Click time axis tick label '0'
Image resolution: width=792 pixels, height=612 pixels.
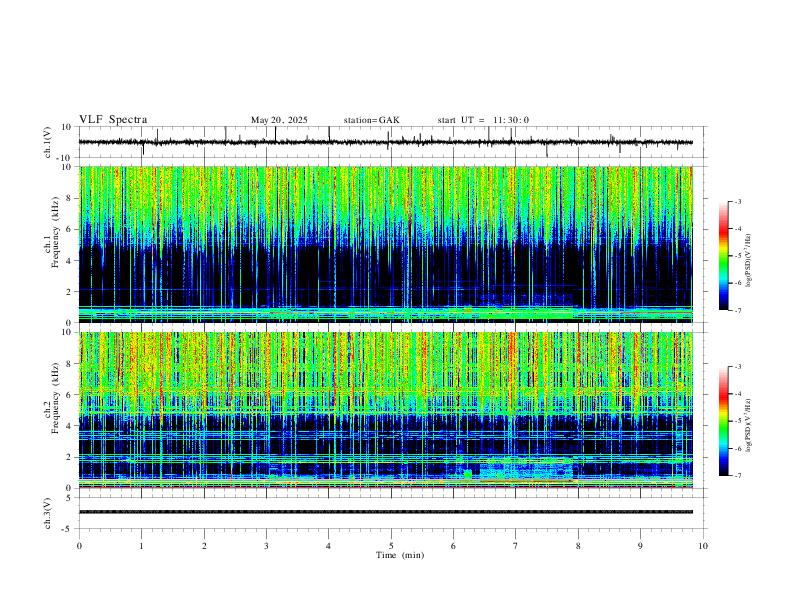(79, 546)
